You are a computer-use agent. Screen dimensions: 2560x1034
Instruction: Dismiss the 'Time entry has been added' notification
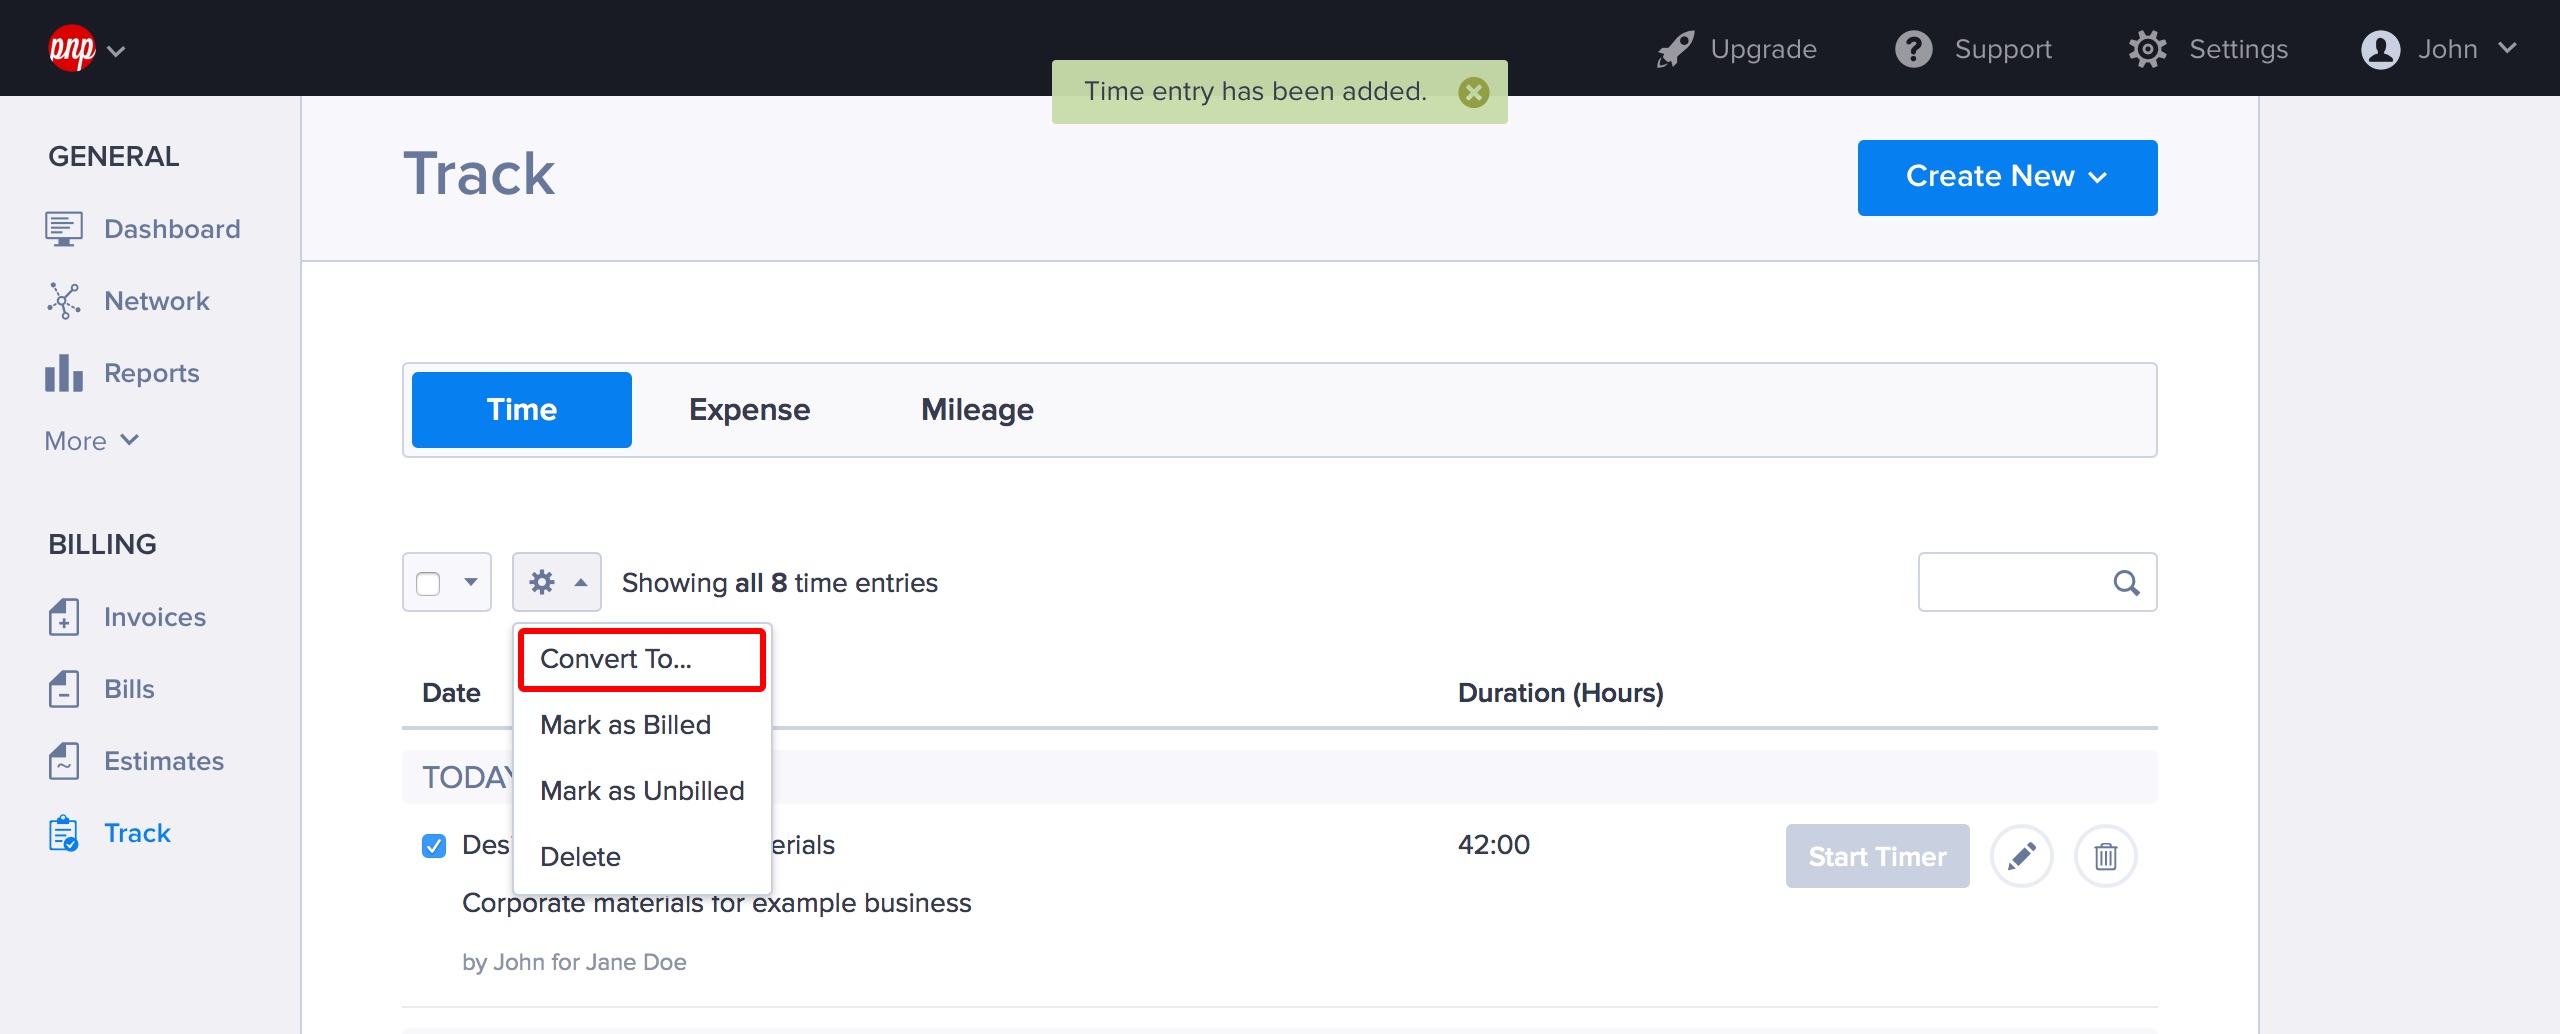click(1473, 92)
